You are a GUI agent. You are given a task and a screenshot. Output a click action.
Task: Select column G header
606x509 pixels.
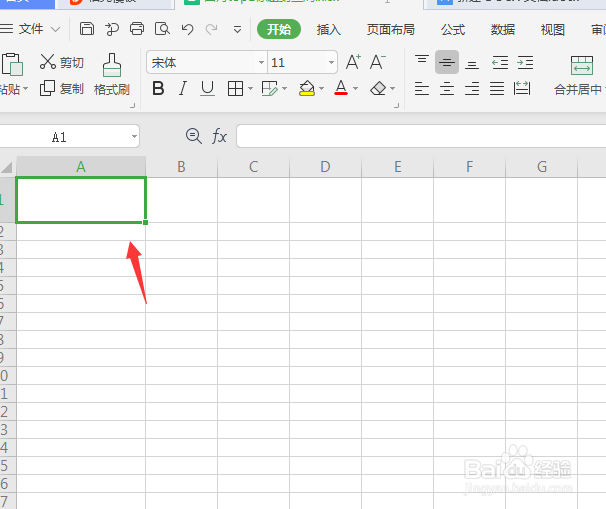541,167
